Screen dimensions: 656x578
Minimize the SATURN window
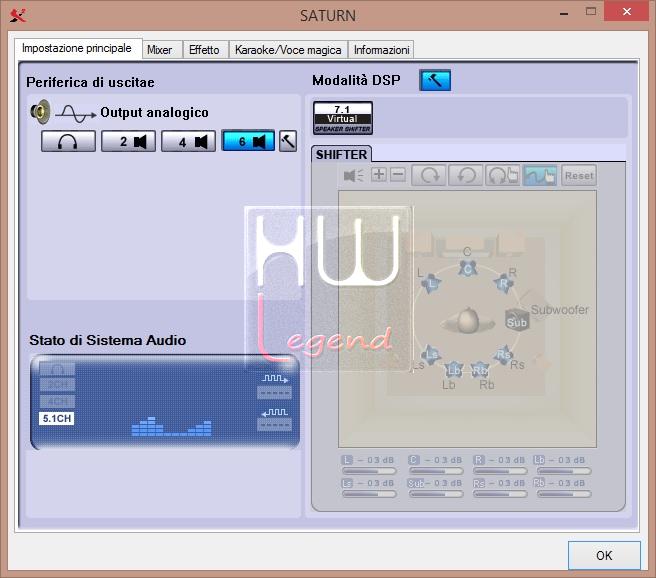(x=564, y=13)
